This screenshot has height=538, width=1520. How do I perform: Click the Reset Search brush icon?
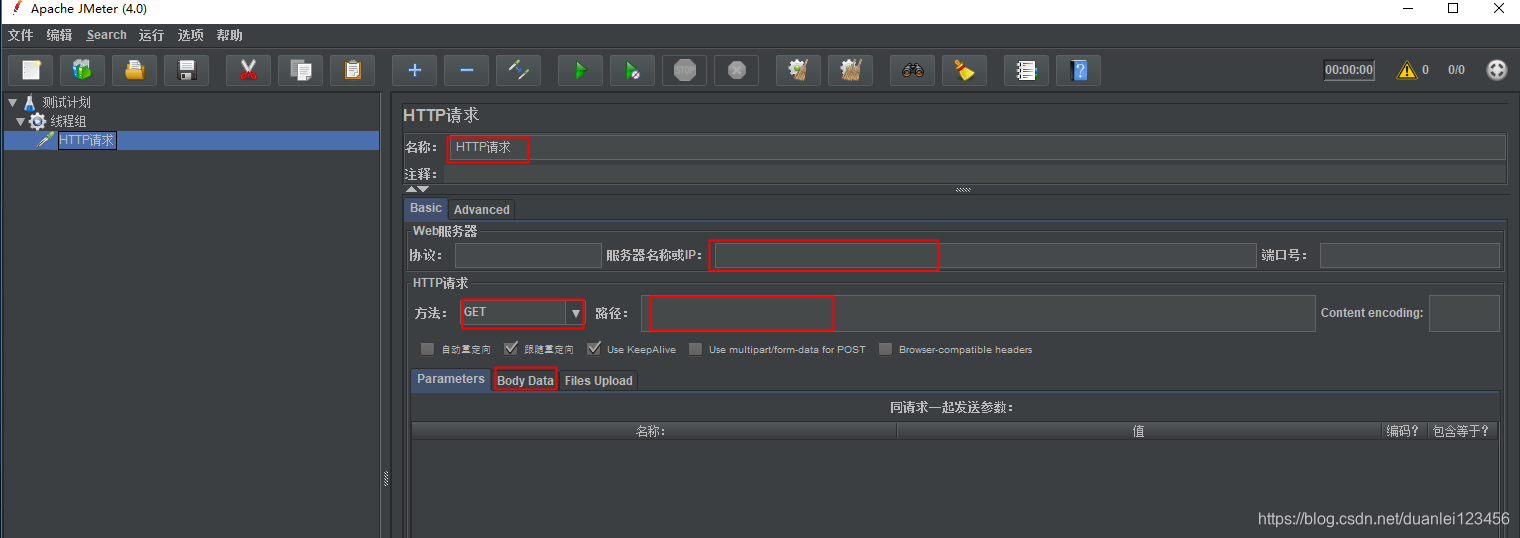[x=964, y=70]
